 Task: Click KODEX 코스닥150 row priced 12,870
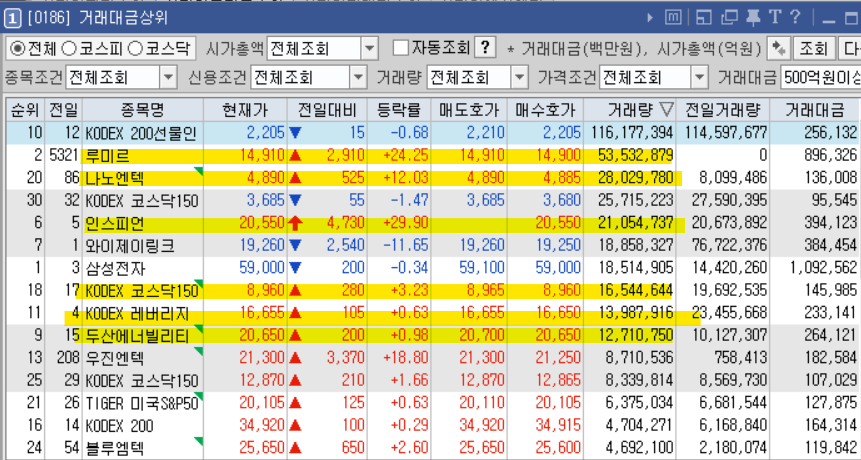[x=141, y=381]
